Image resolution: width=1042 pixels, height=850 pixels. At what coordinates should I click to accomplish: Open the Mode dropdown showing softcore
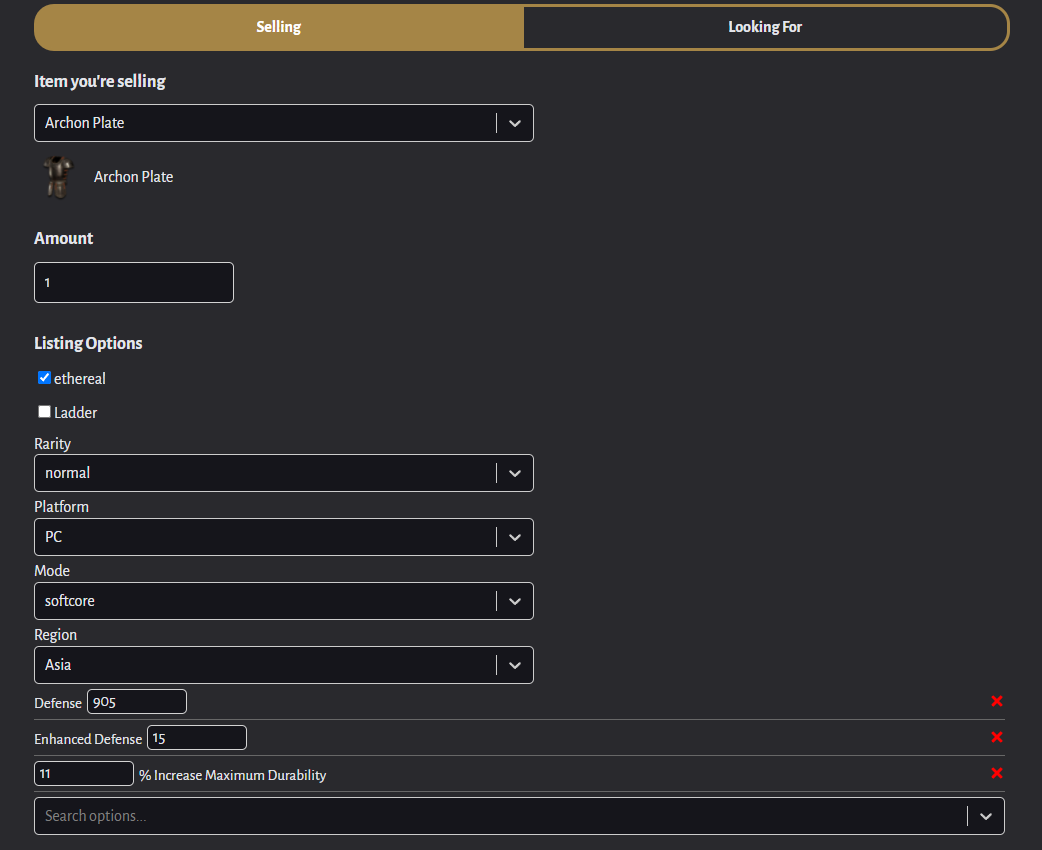point(284,601)
